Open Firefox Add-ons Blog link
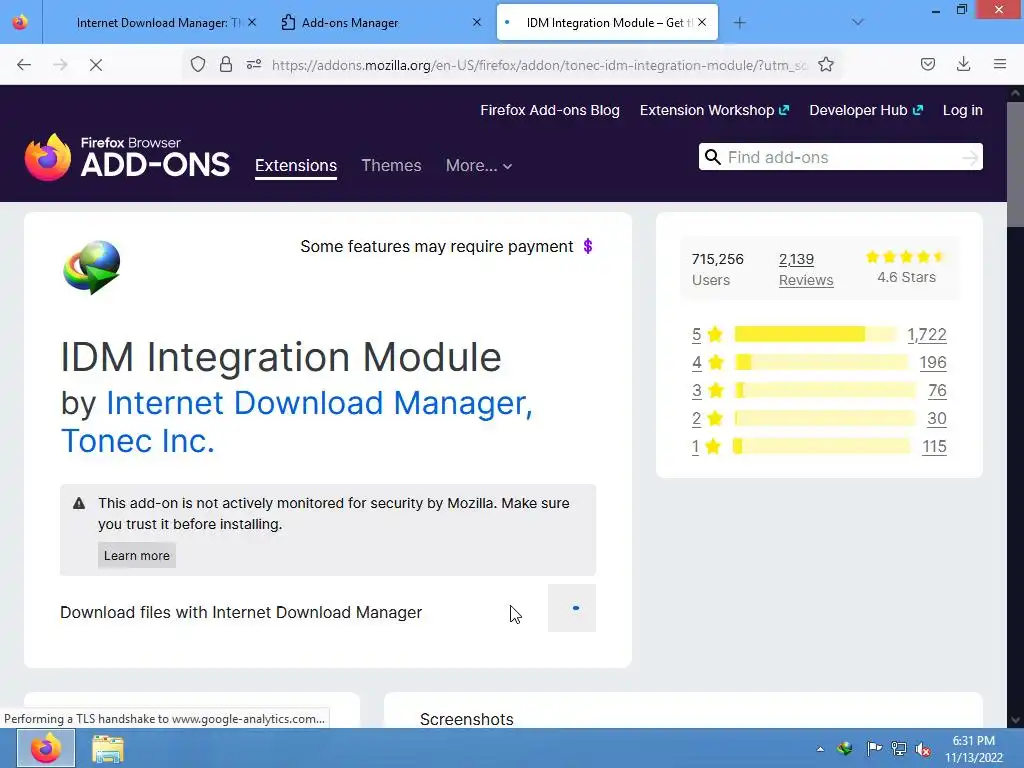Image resolution: width=1024 pixels, height=768 pixels. (550, 110)
